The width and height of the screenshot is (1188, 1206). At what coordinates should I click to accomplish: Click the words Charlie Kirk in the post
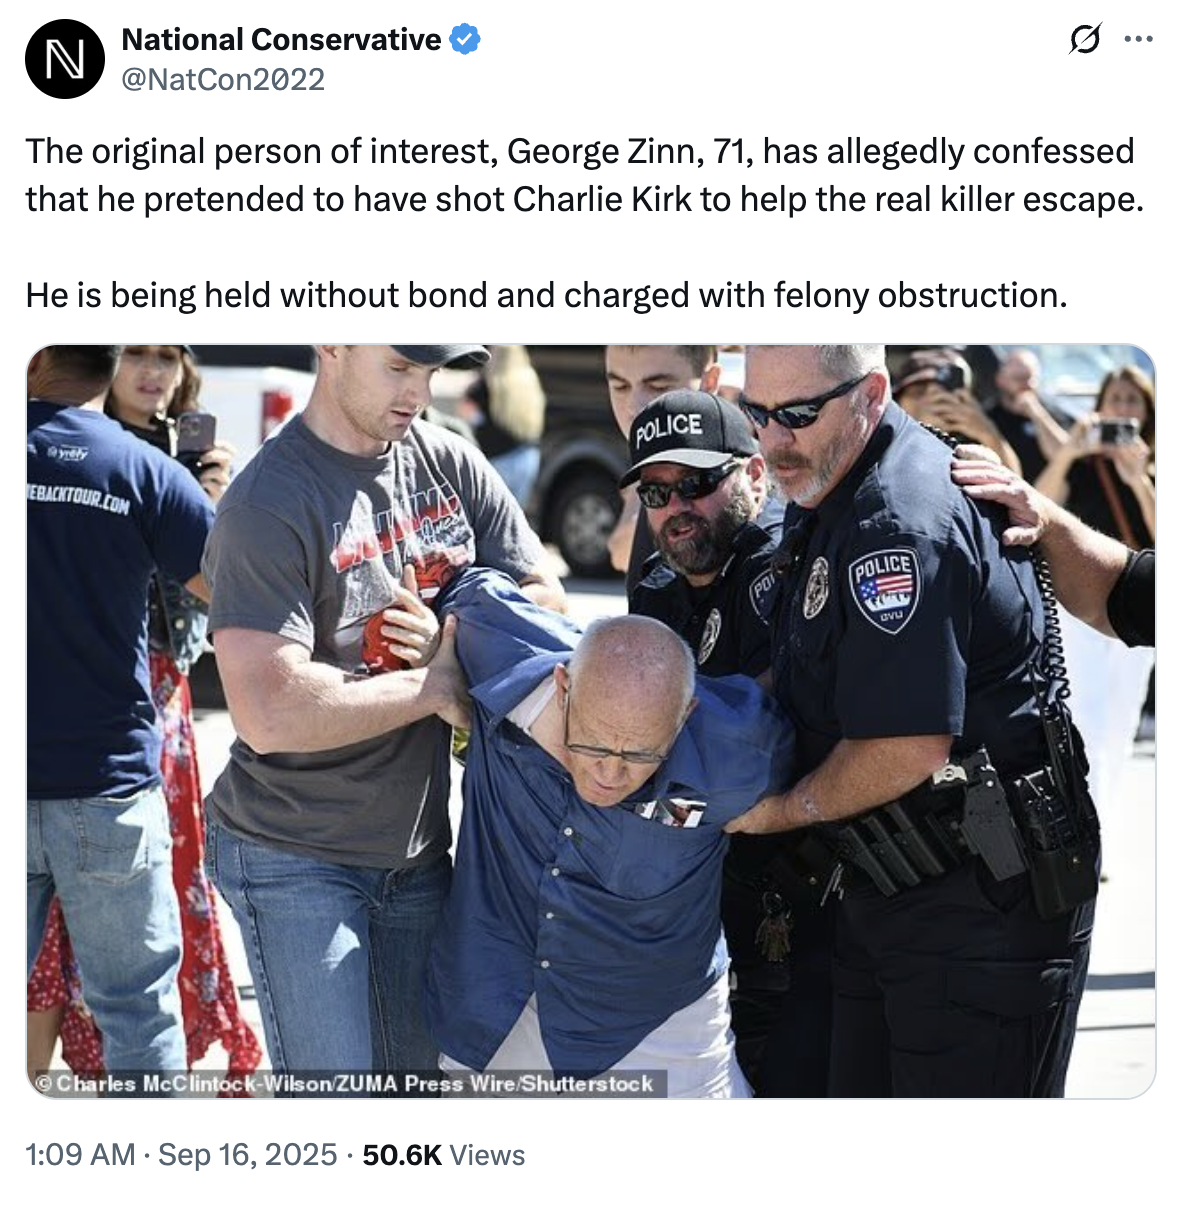[602, 199]
